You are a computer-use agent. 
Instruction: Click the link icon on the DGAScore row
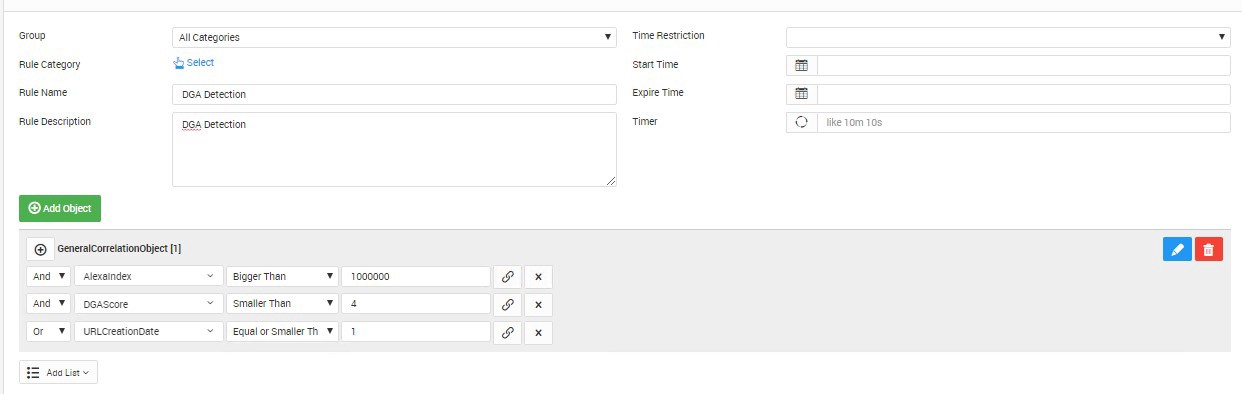point(507,304)
